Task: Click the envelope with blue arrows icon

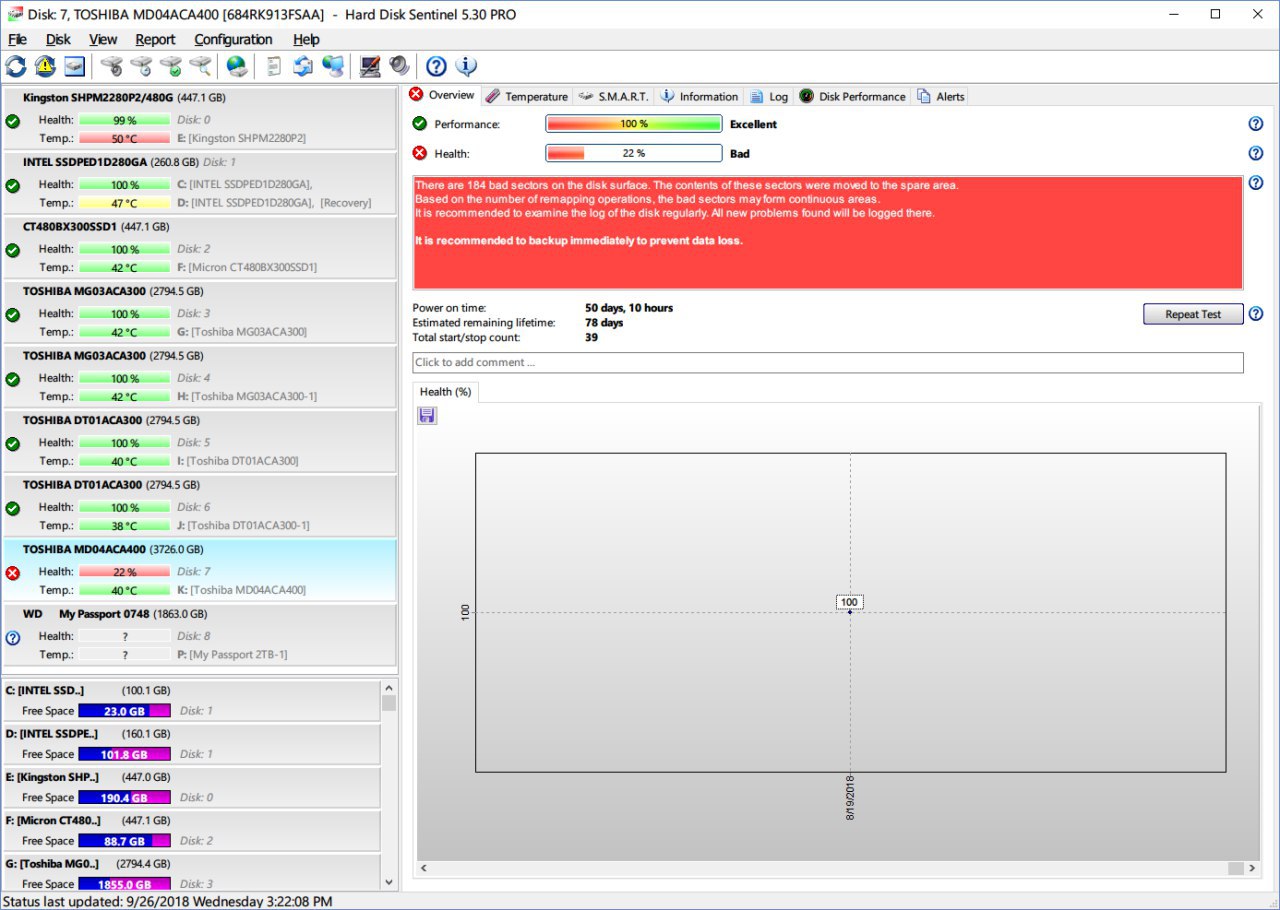Action: pyautogui.click(x=303, y=66)
